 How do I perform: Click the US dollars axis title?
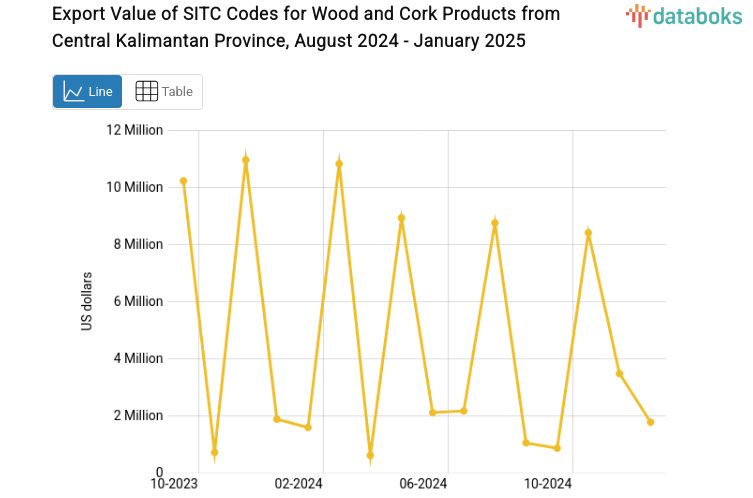point(87,301)
